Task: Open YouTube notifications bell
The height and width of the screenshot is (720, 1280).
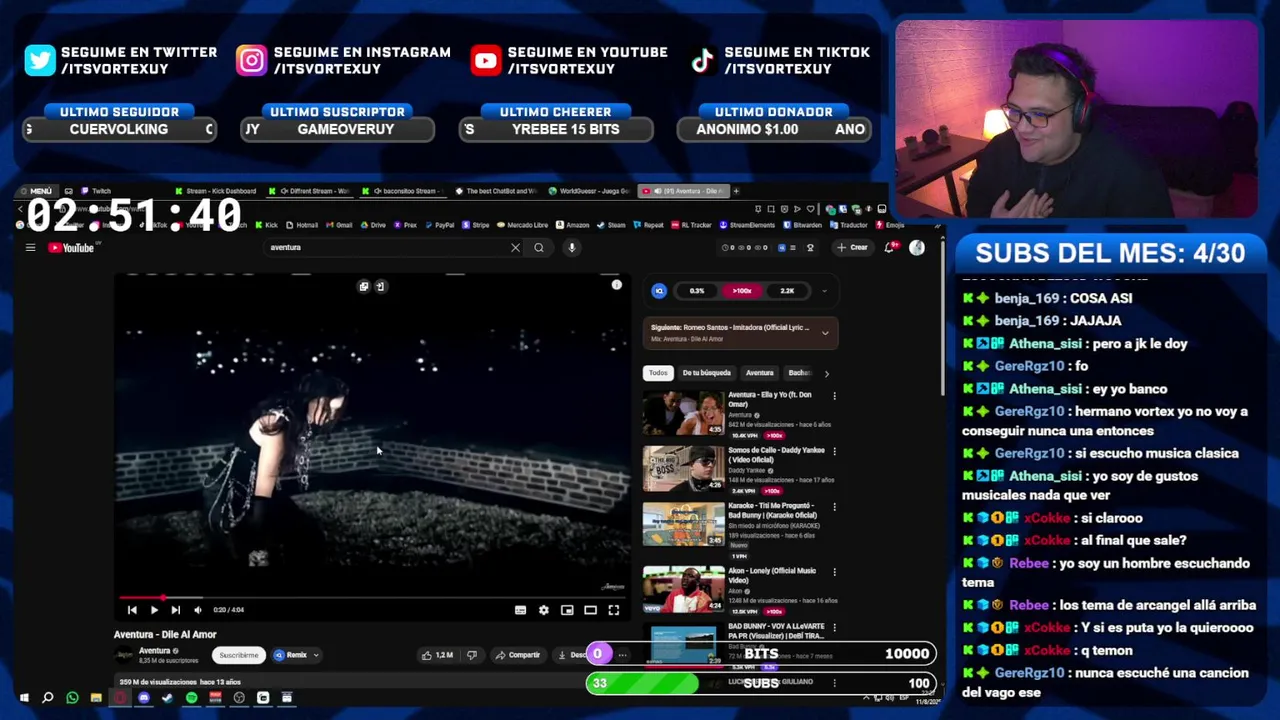Action: click(x=888, y=248)
